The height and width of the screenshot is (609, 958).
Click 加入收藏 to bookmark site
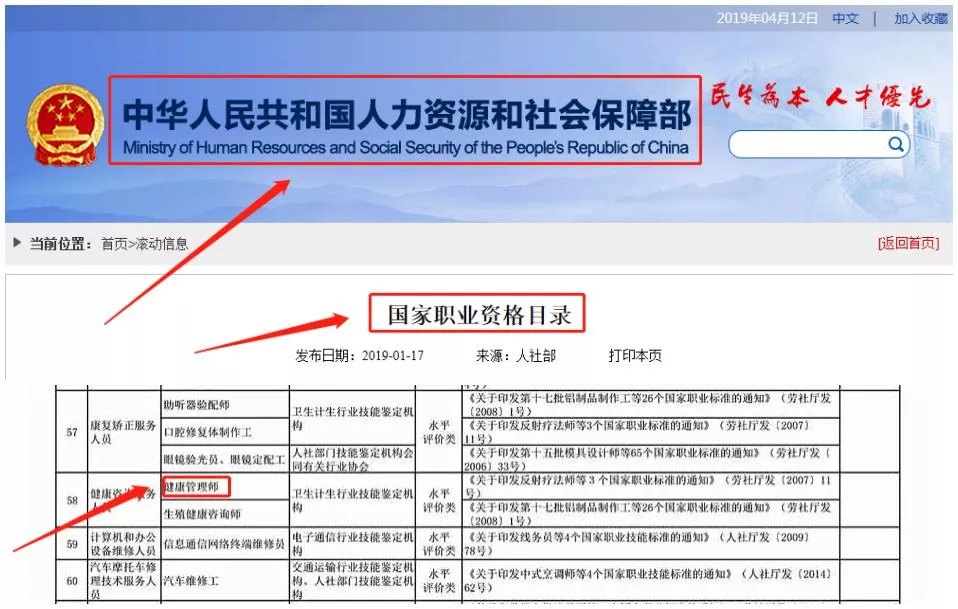click(x=920, y=19)
